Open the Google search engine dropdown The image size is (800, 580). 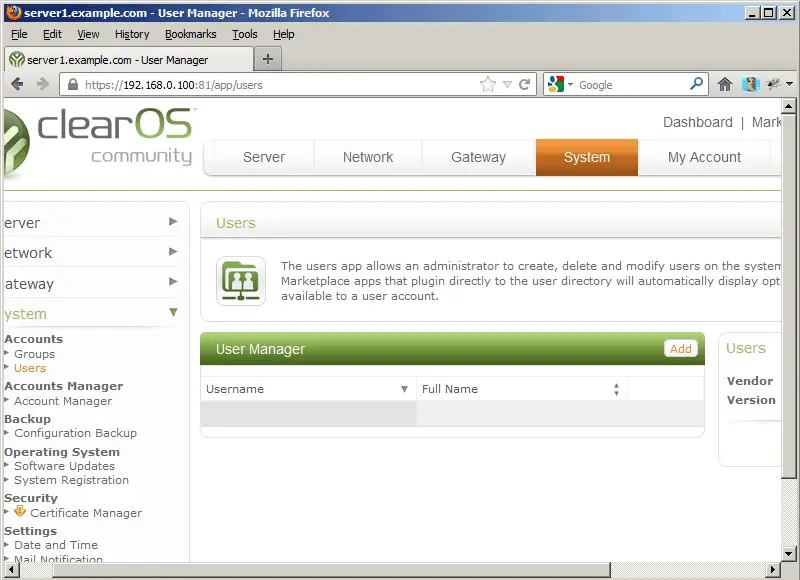pyautogui.click(x=561, y=85)
